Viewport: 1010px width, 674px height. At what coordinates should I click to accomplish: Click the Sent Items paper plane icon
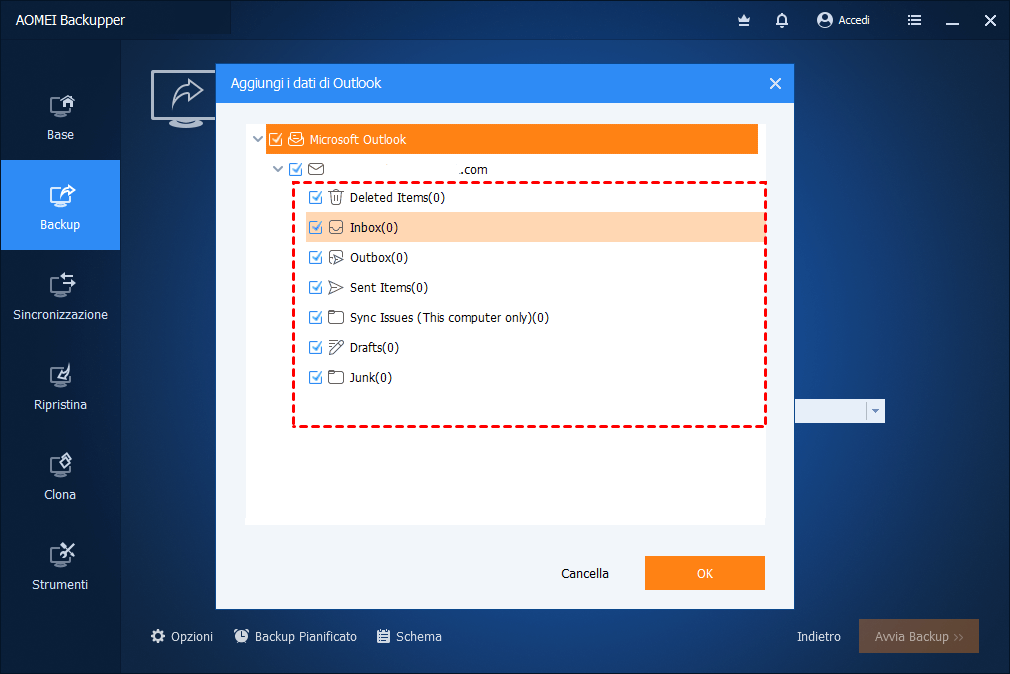pyautogui.click(x=336, y=287)
